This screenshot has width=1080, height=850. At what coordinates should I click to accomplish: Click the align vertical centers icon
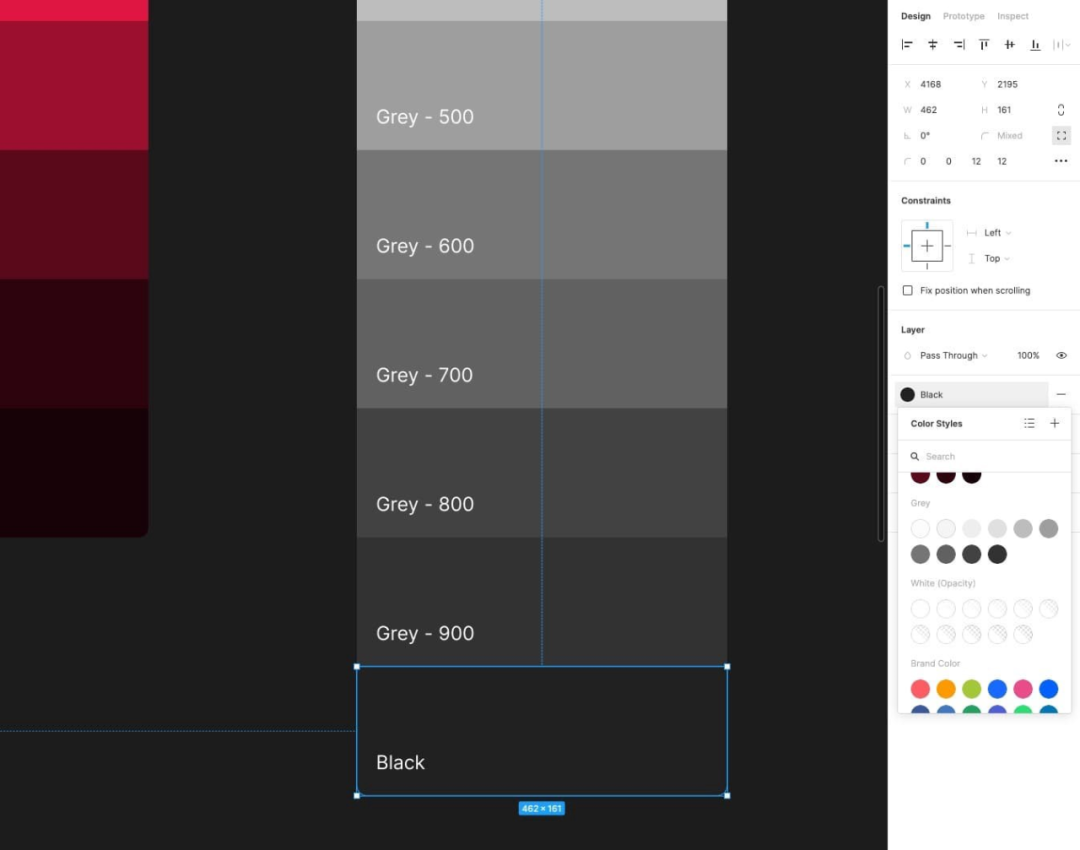click(1010, 45)
